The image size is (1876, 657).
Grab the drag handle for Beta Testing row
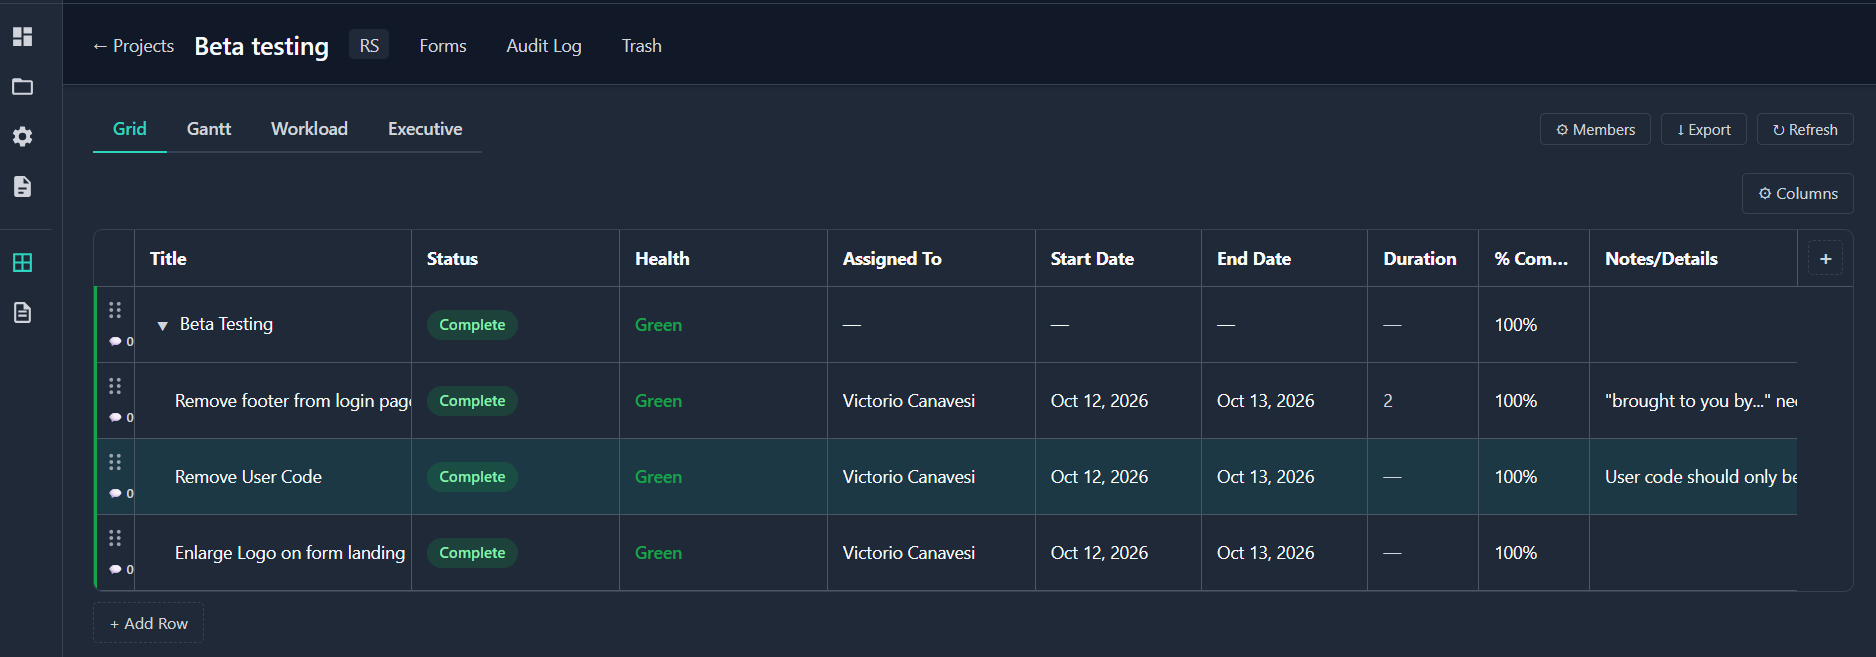pos(115,310)
